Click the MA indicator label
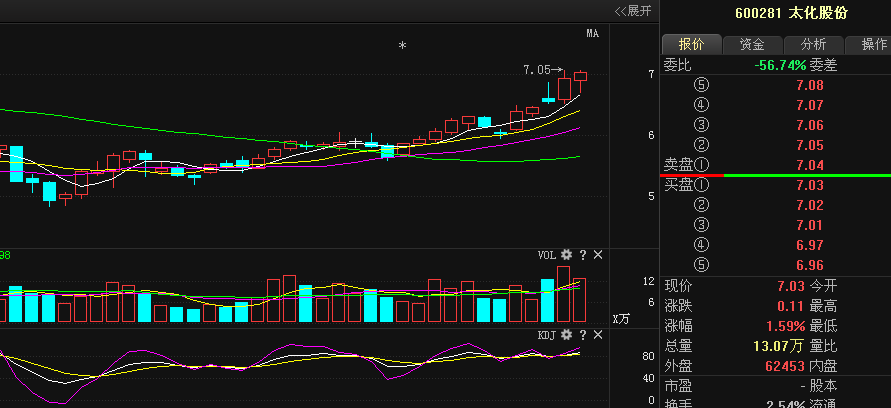This screenshot has width=891, height=408. [x=592, y=34]
